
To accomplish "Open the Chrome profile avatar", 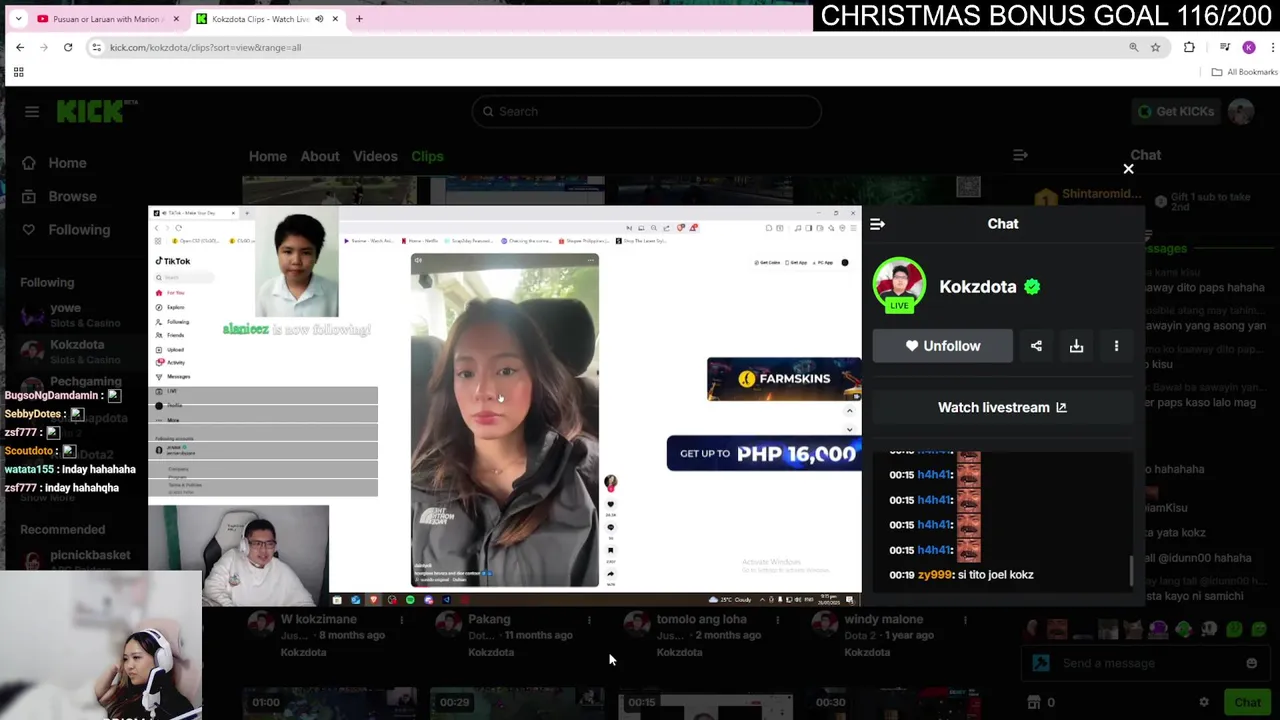I will click(x=1248, y=47).
